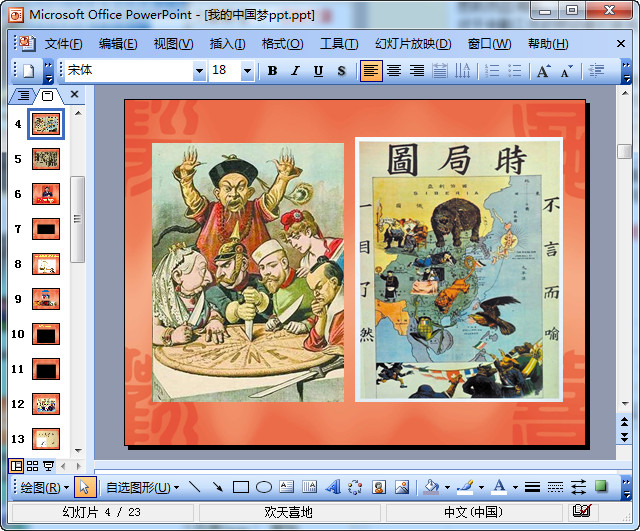Screen dimensions: 640x531
Task: Open the 插入(I) menu
Action: tap(227, 44)
